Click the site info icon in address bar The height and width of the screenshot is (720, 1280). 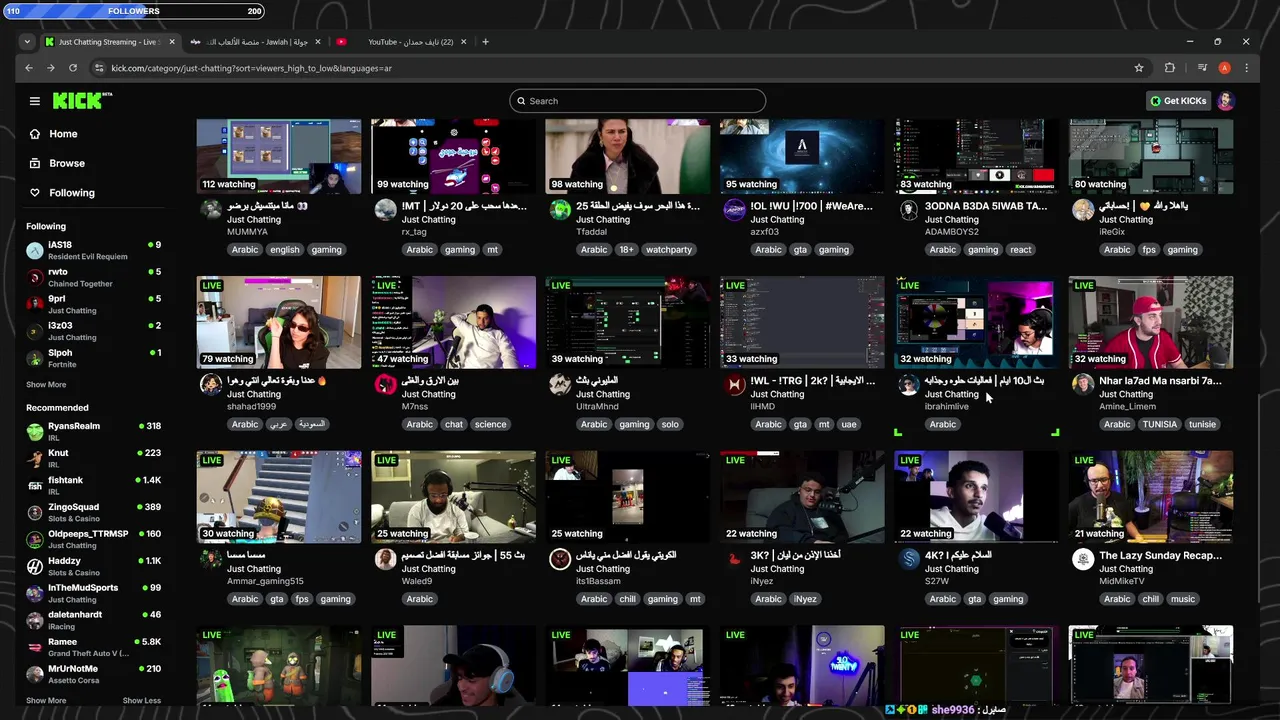[98, 68]
